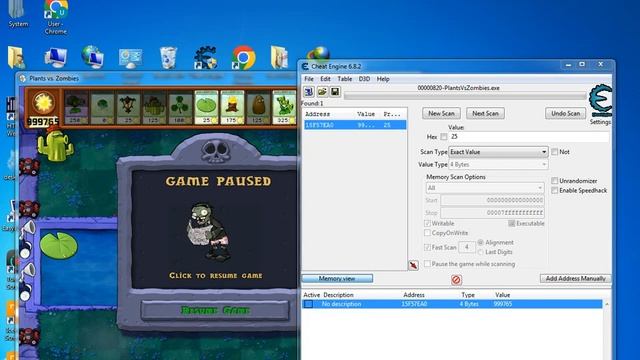Viewport: 640px width, 360px height.
Task: Select the Blover clover seed packet
Action: [180, 107]
